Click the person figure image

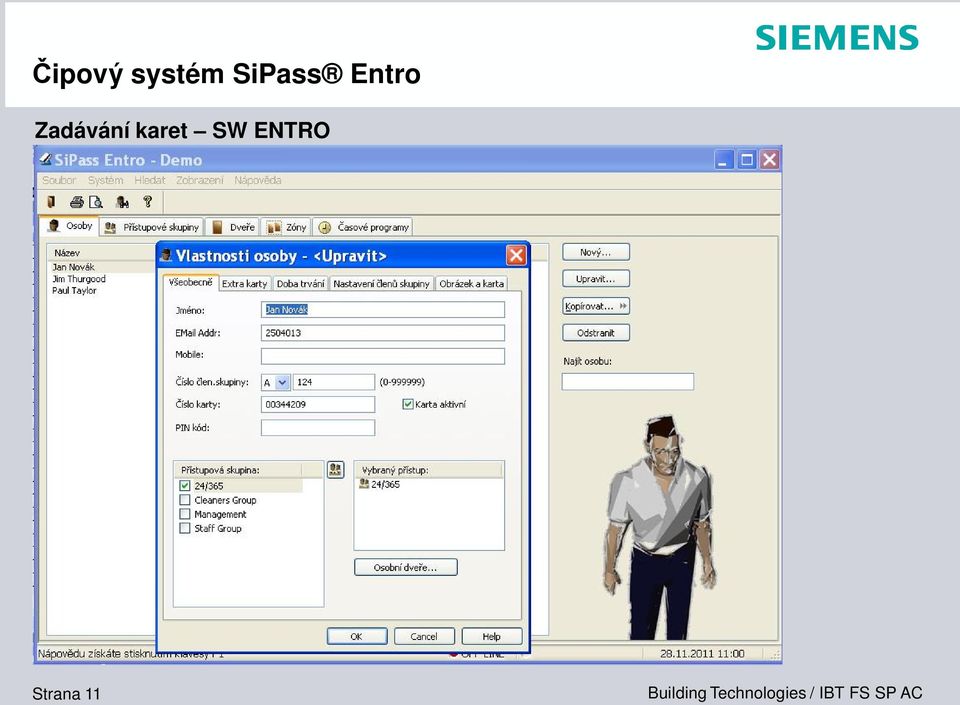point(660,526)
